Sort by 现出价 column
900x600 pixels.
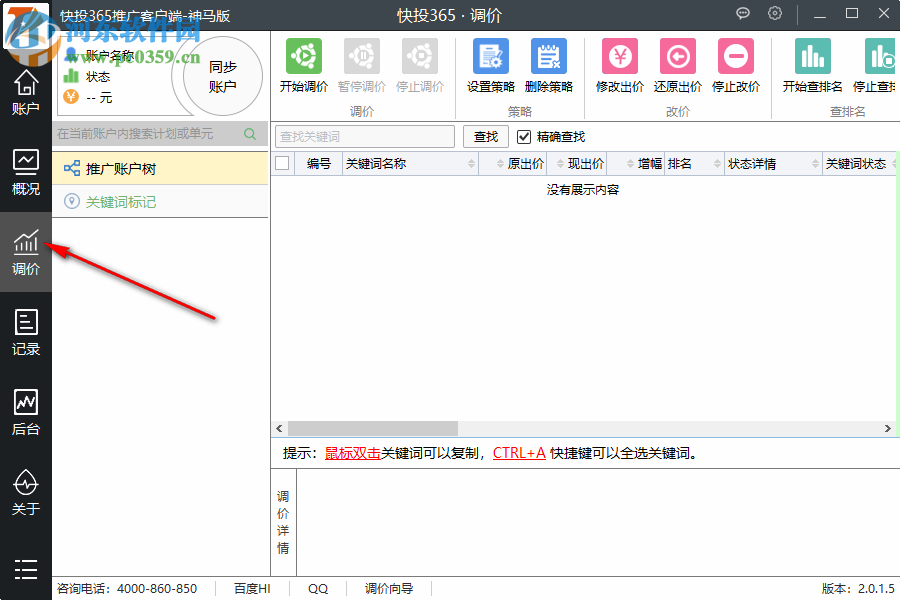click(x=577, y=164)
